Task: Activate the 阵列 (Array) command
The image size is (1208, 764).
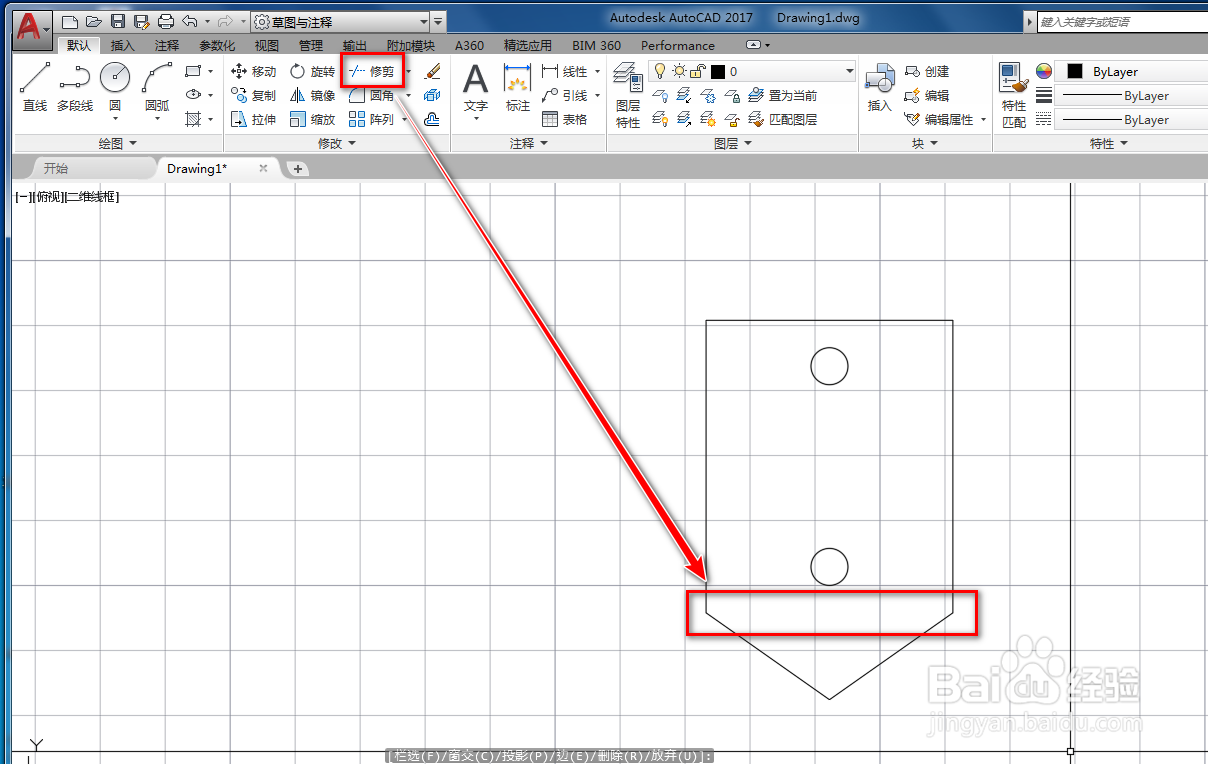Action: 371,119
